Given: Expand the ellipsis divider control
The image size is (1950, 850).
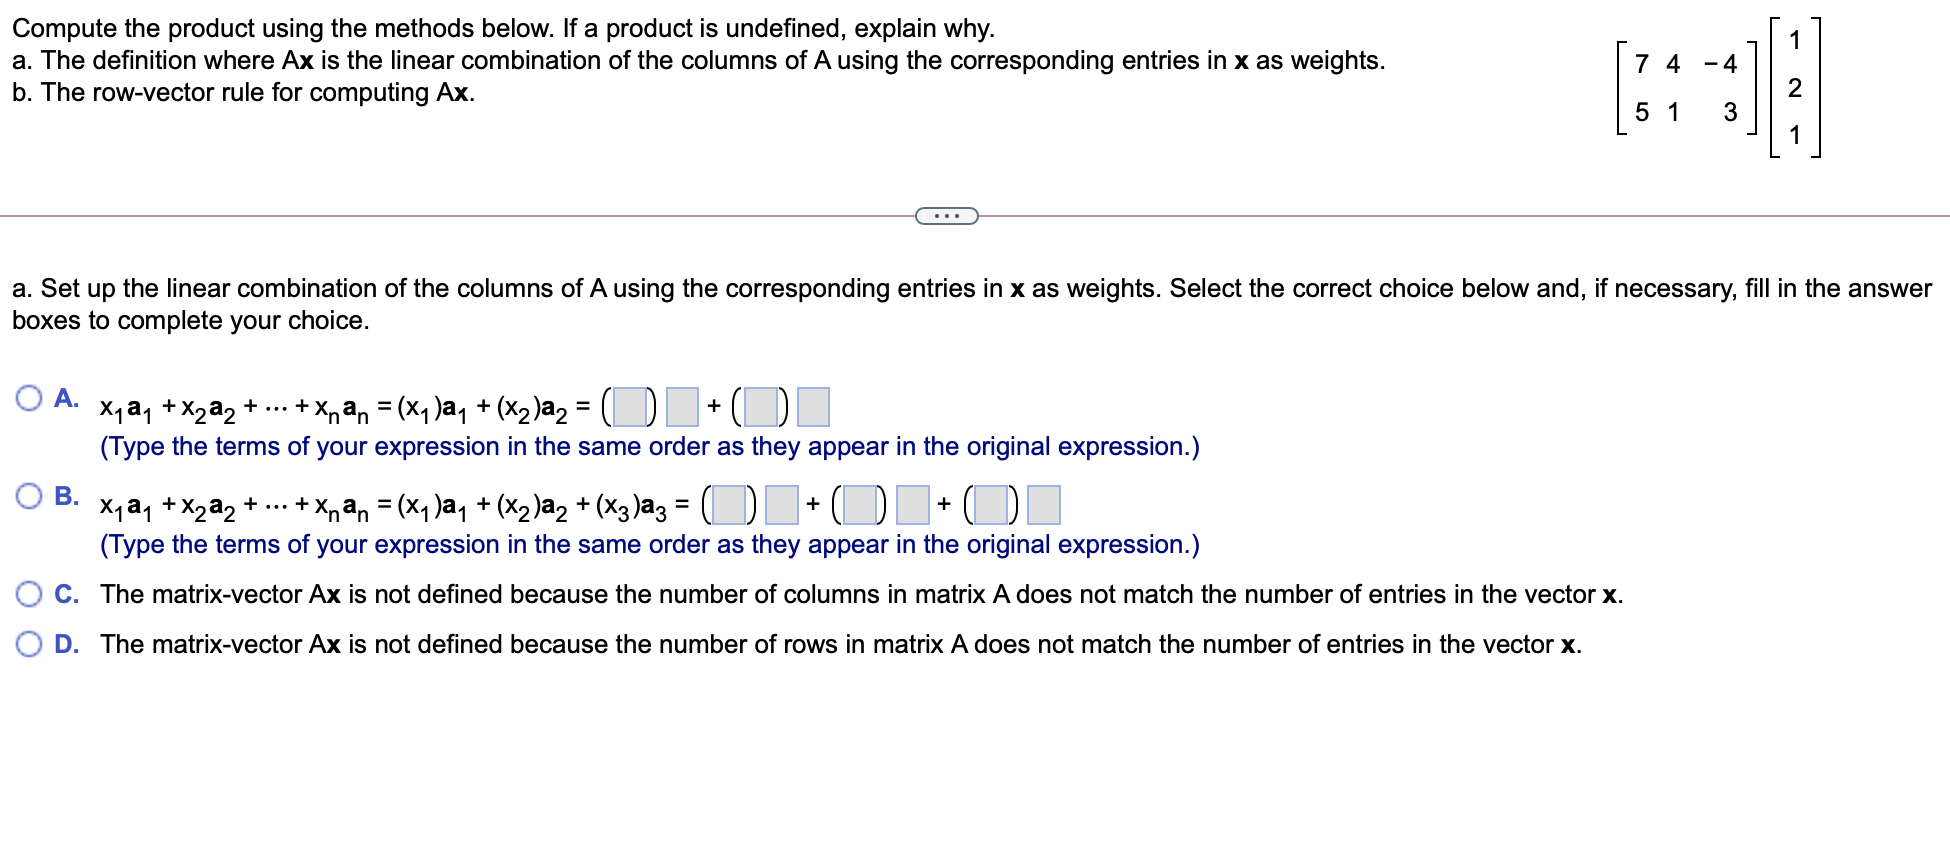Looking at the screenshot, I should (946, 215).
